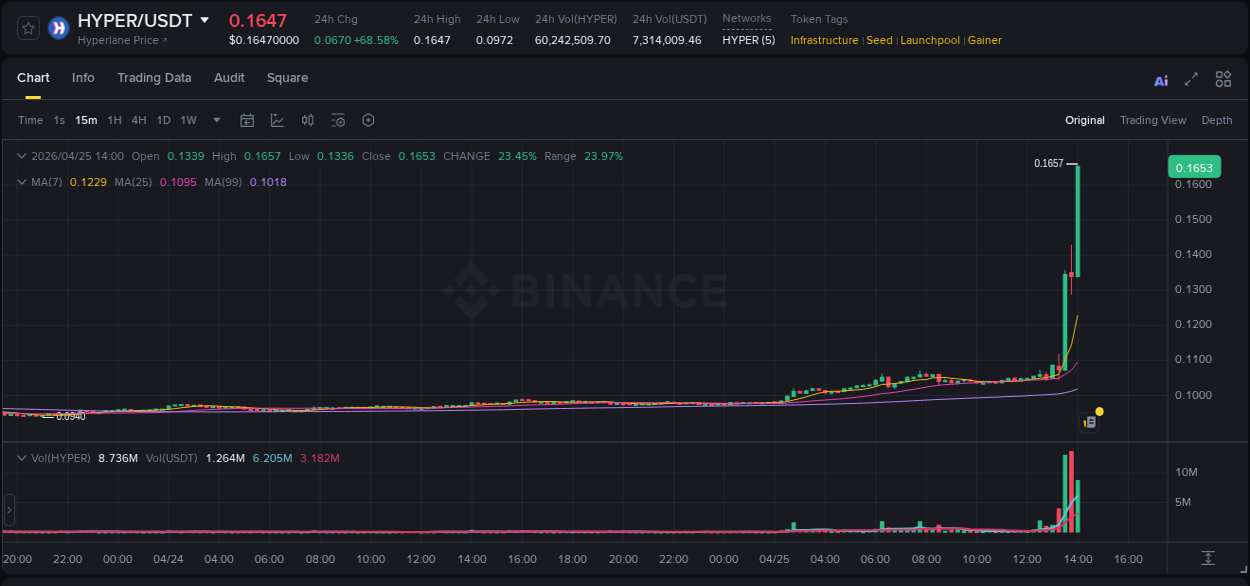The height and width of the screenshot is (586, 1250).
Task: Open the Launchpool token tag
Action: 929,40
